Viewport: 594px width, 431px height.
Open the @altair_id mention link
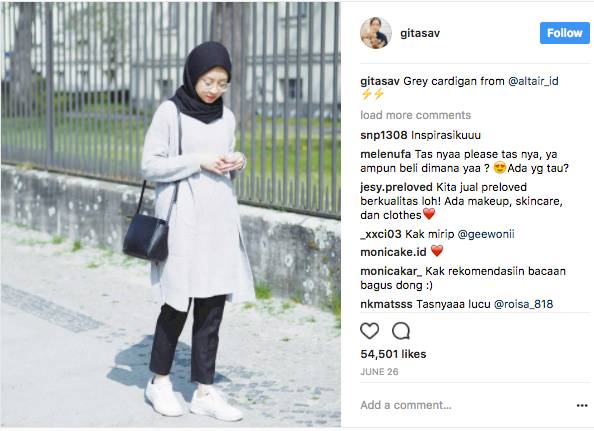pyautogui.click(x=533, y=81)
